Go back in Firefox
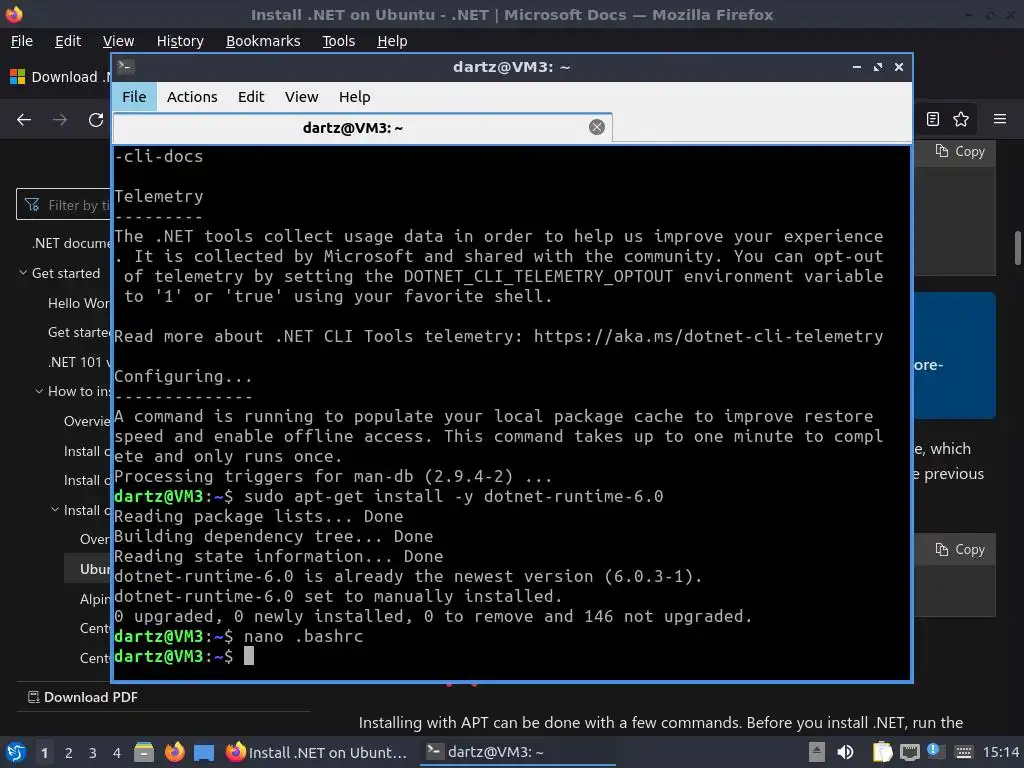The width and height of the screenshot is (1024, 768). click(24, 120)
